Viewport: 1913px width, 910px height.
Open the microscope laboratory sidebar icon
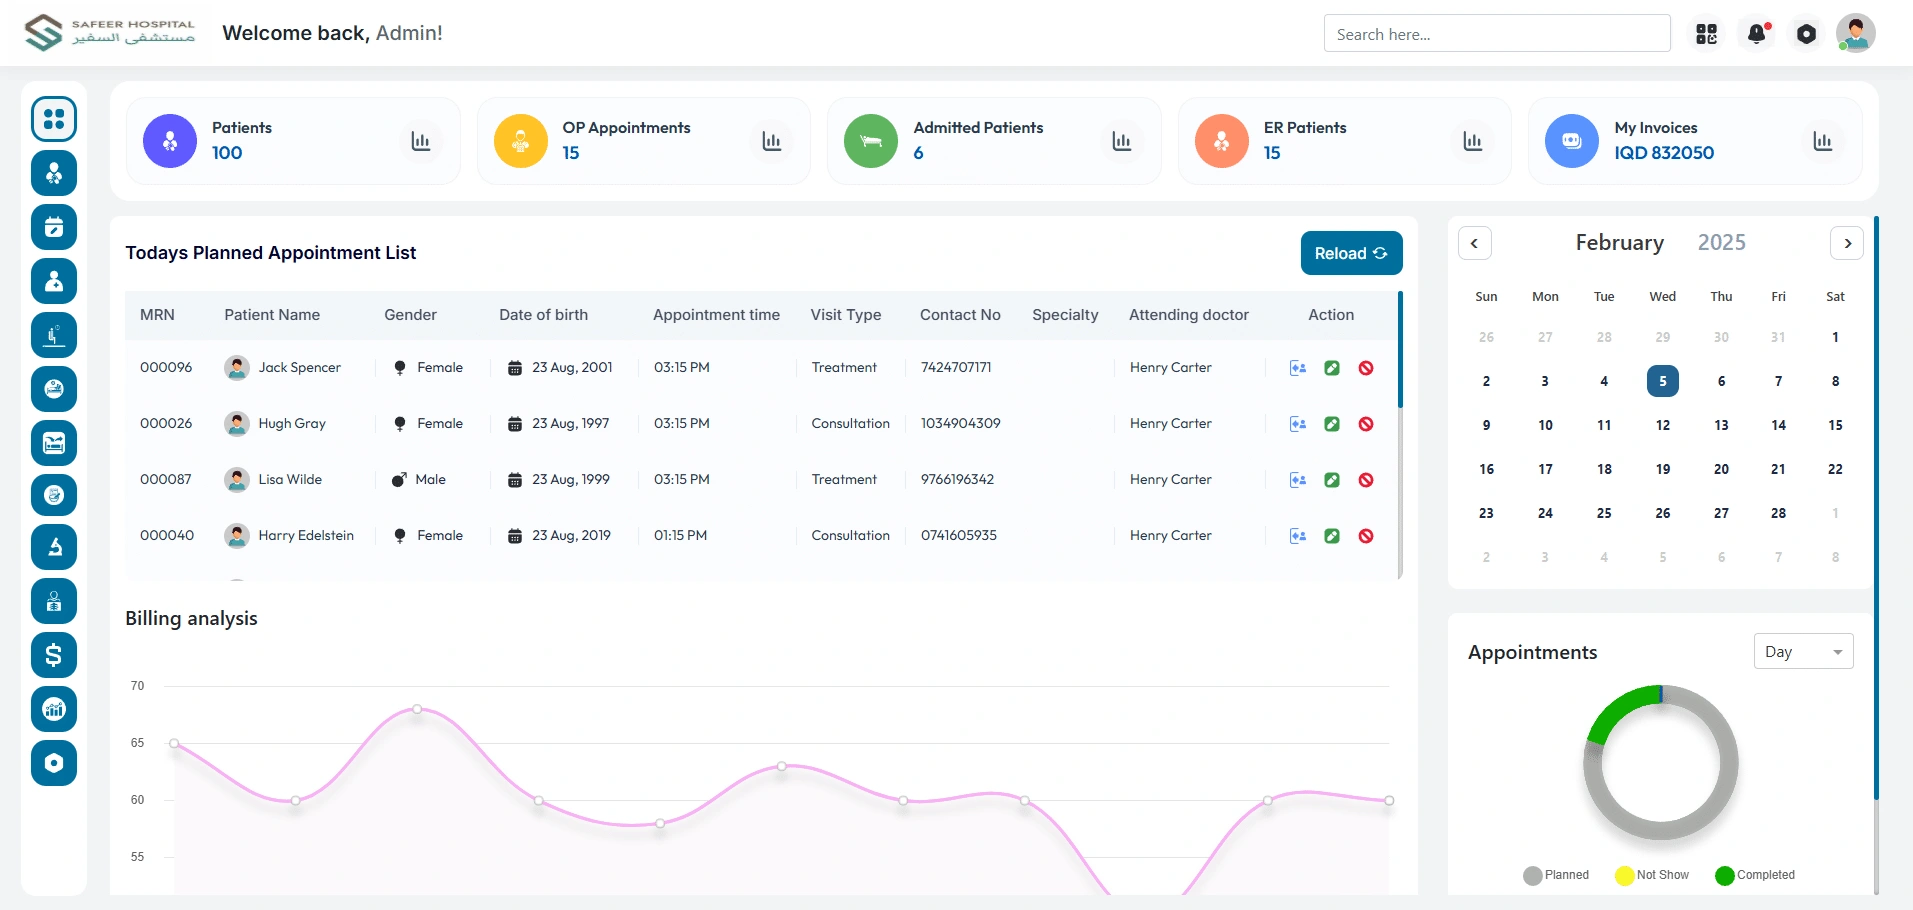click(x=54, y=547)
